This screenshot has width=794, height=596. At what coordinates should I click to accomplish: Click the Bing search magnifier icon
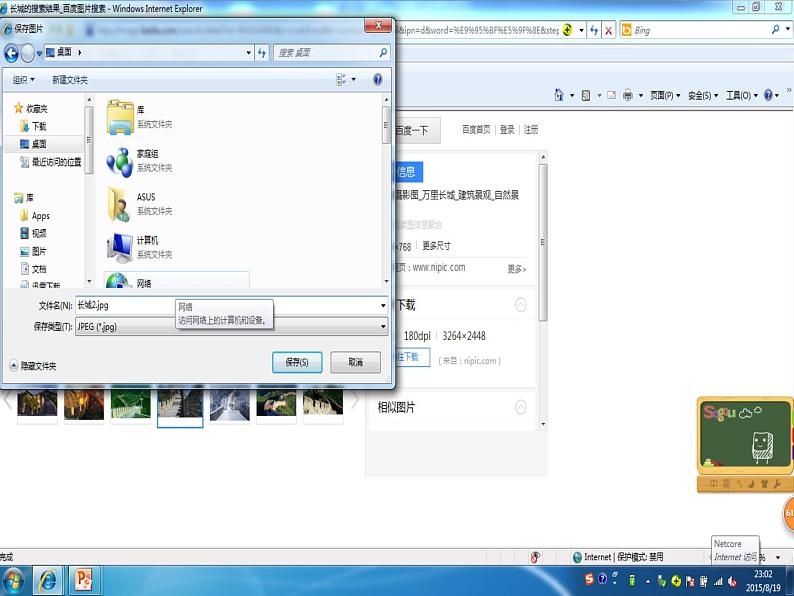[x=775, y=30]
